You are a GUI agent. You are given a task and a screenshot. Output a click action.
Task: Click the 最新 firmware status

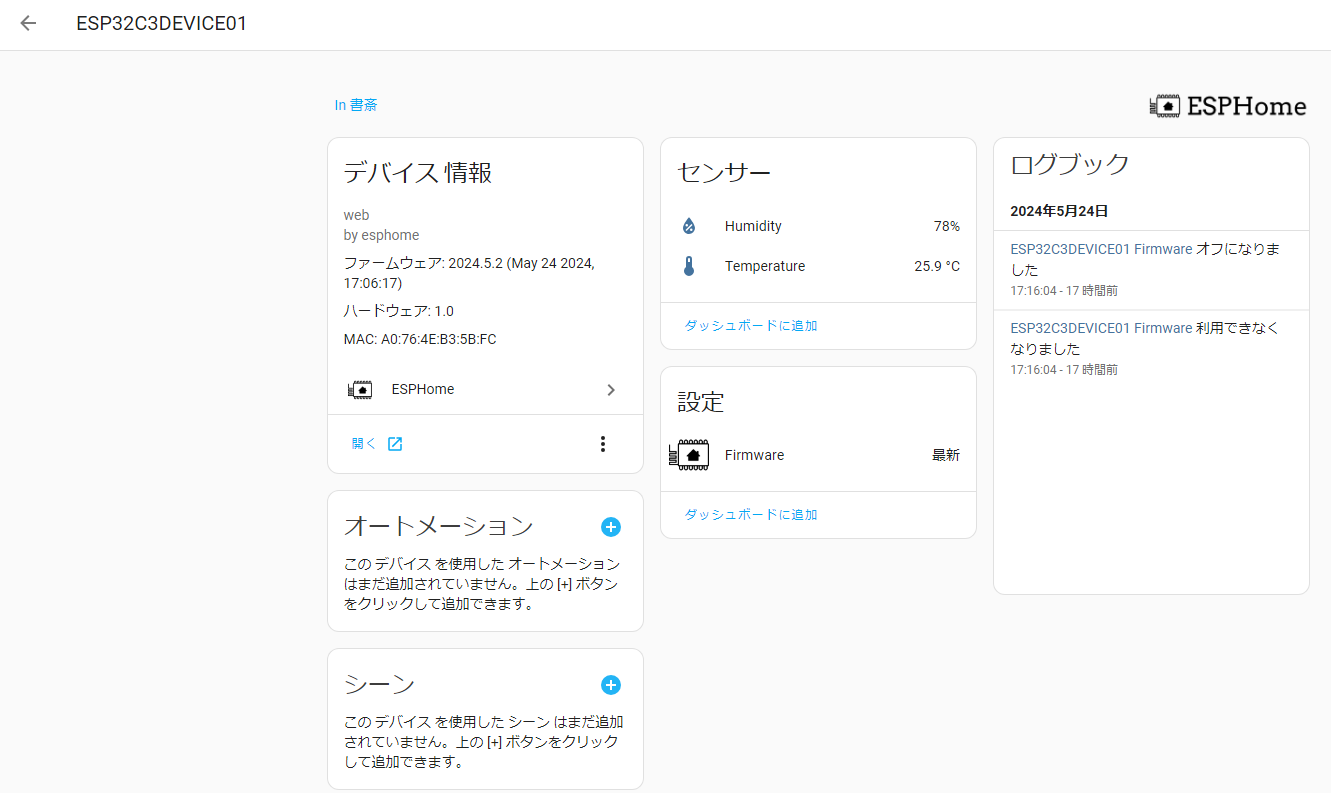pos(946,455)
